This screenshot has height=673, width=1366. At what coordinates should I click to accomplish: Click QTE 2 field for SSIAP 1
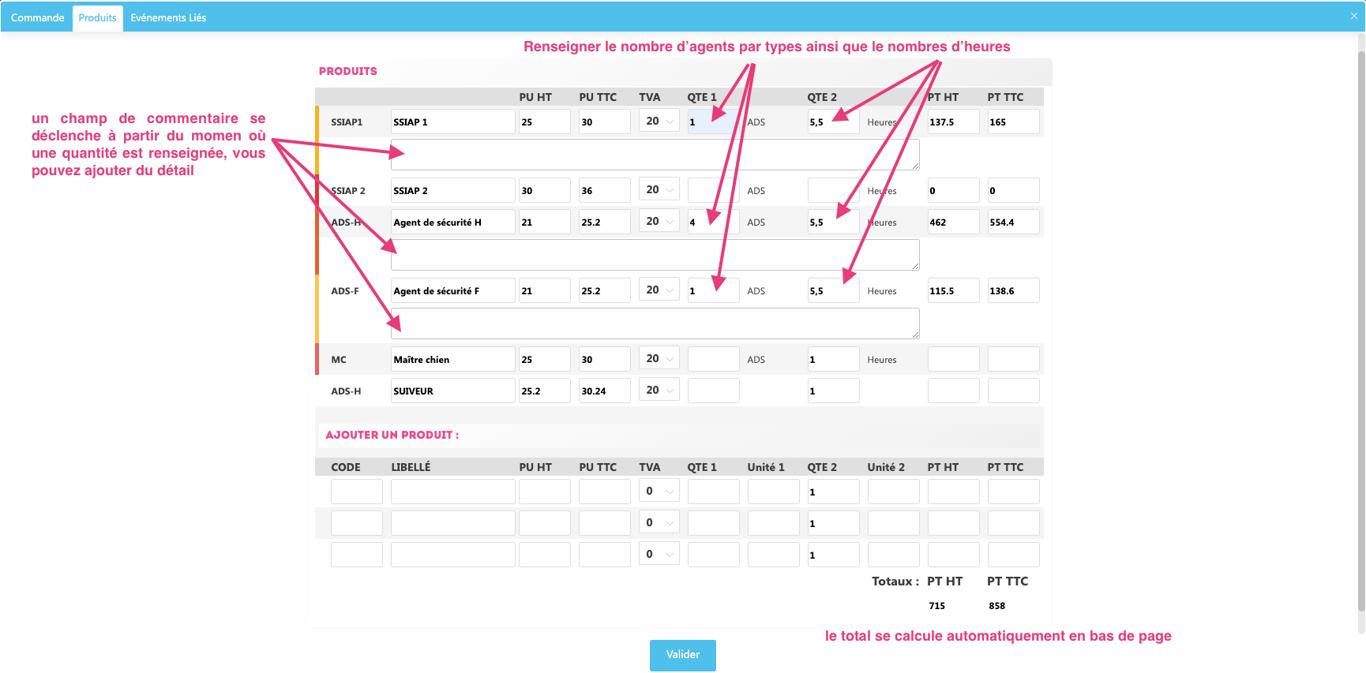click(x=834, y=122)
